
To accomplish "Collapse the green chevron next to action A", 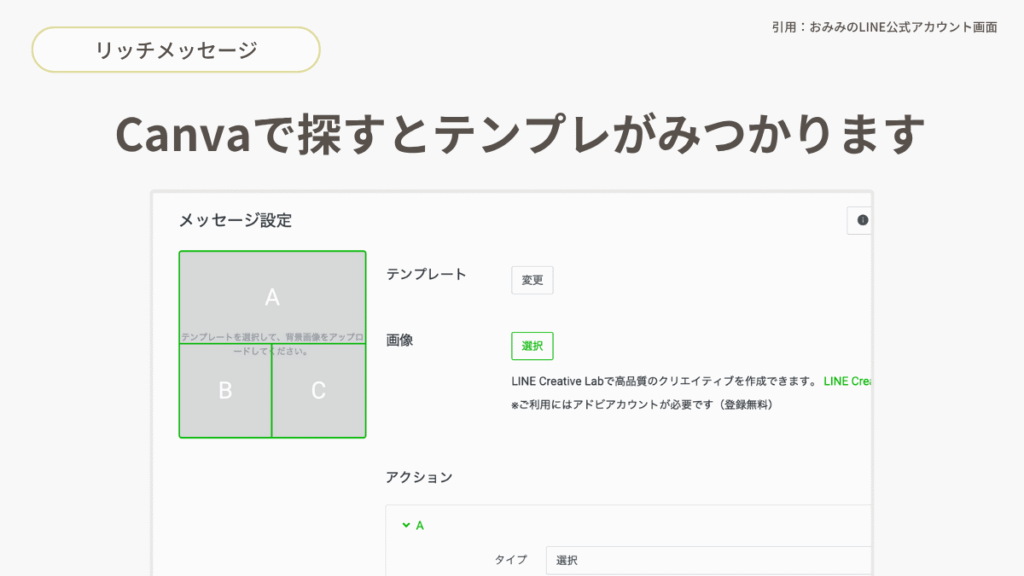I will pos(406,525).
